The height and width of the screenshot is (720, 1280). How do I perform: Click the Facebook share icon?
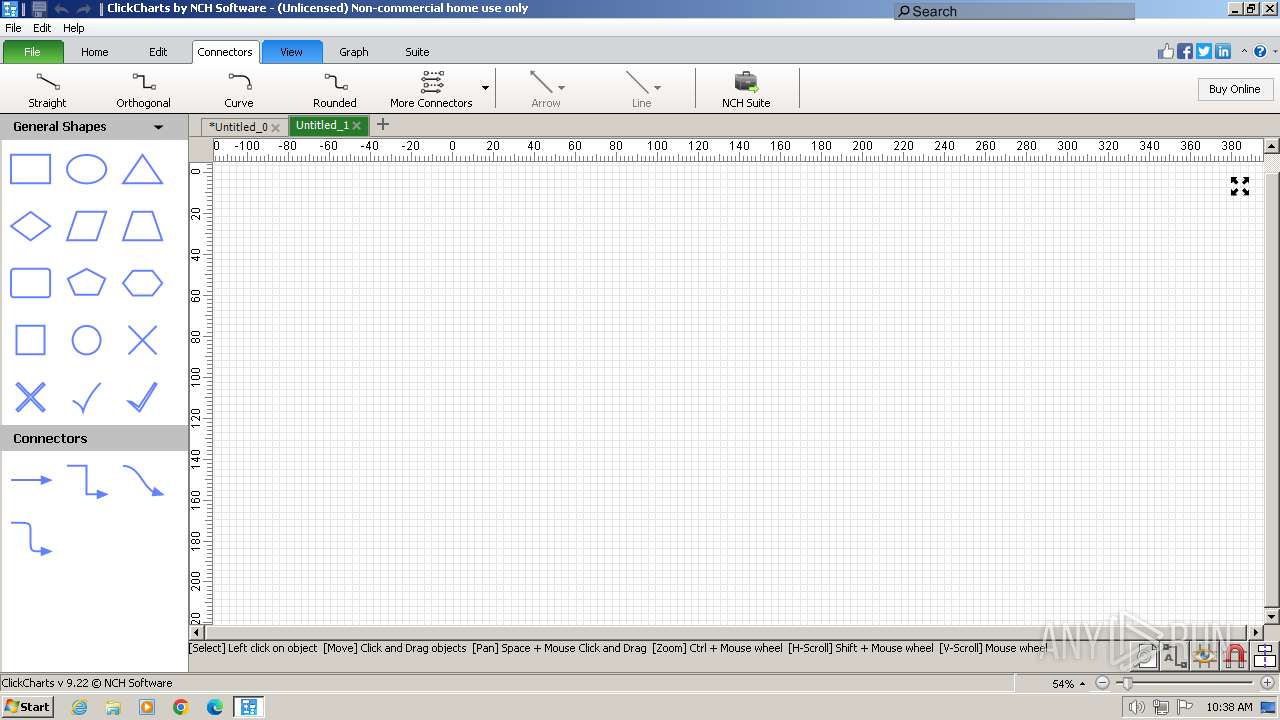(x=1185, y=51)
